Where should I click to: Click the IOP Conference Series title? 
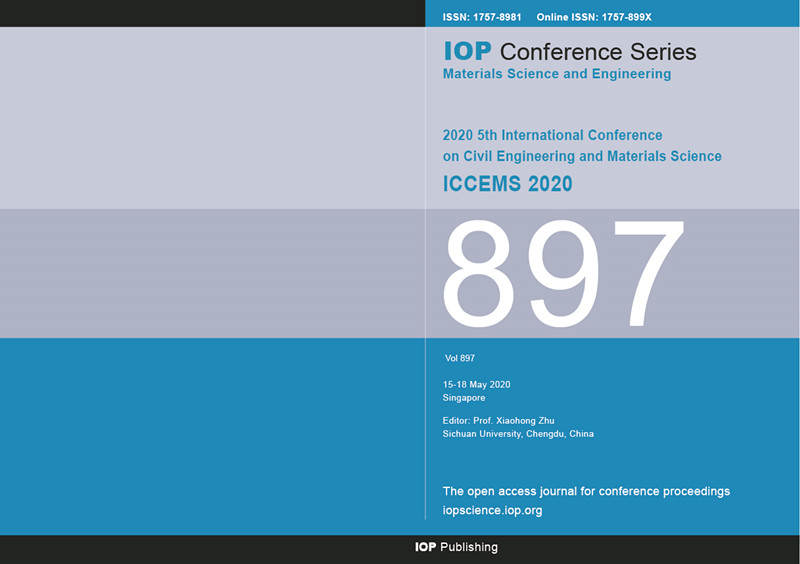click(570, 52)
